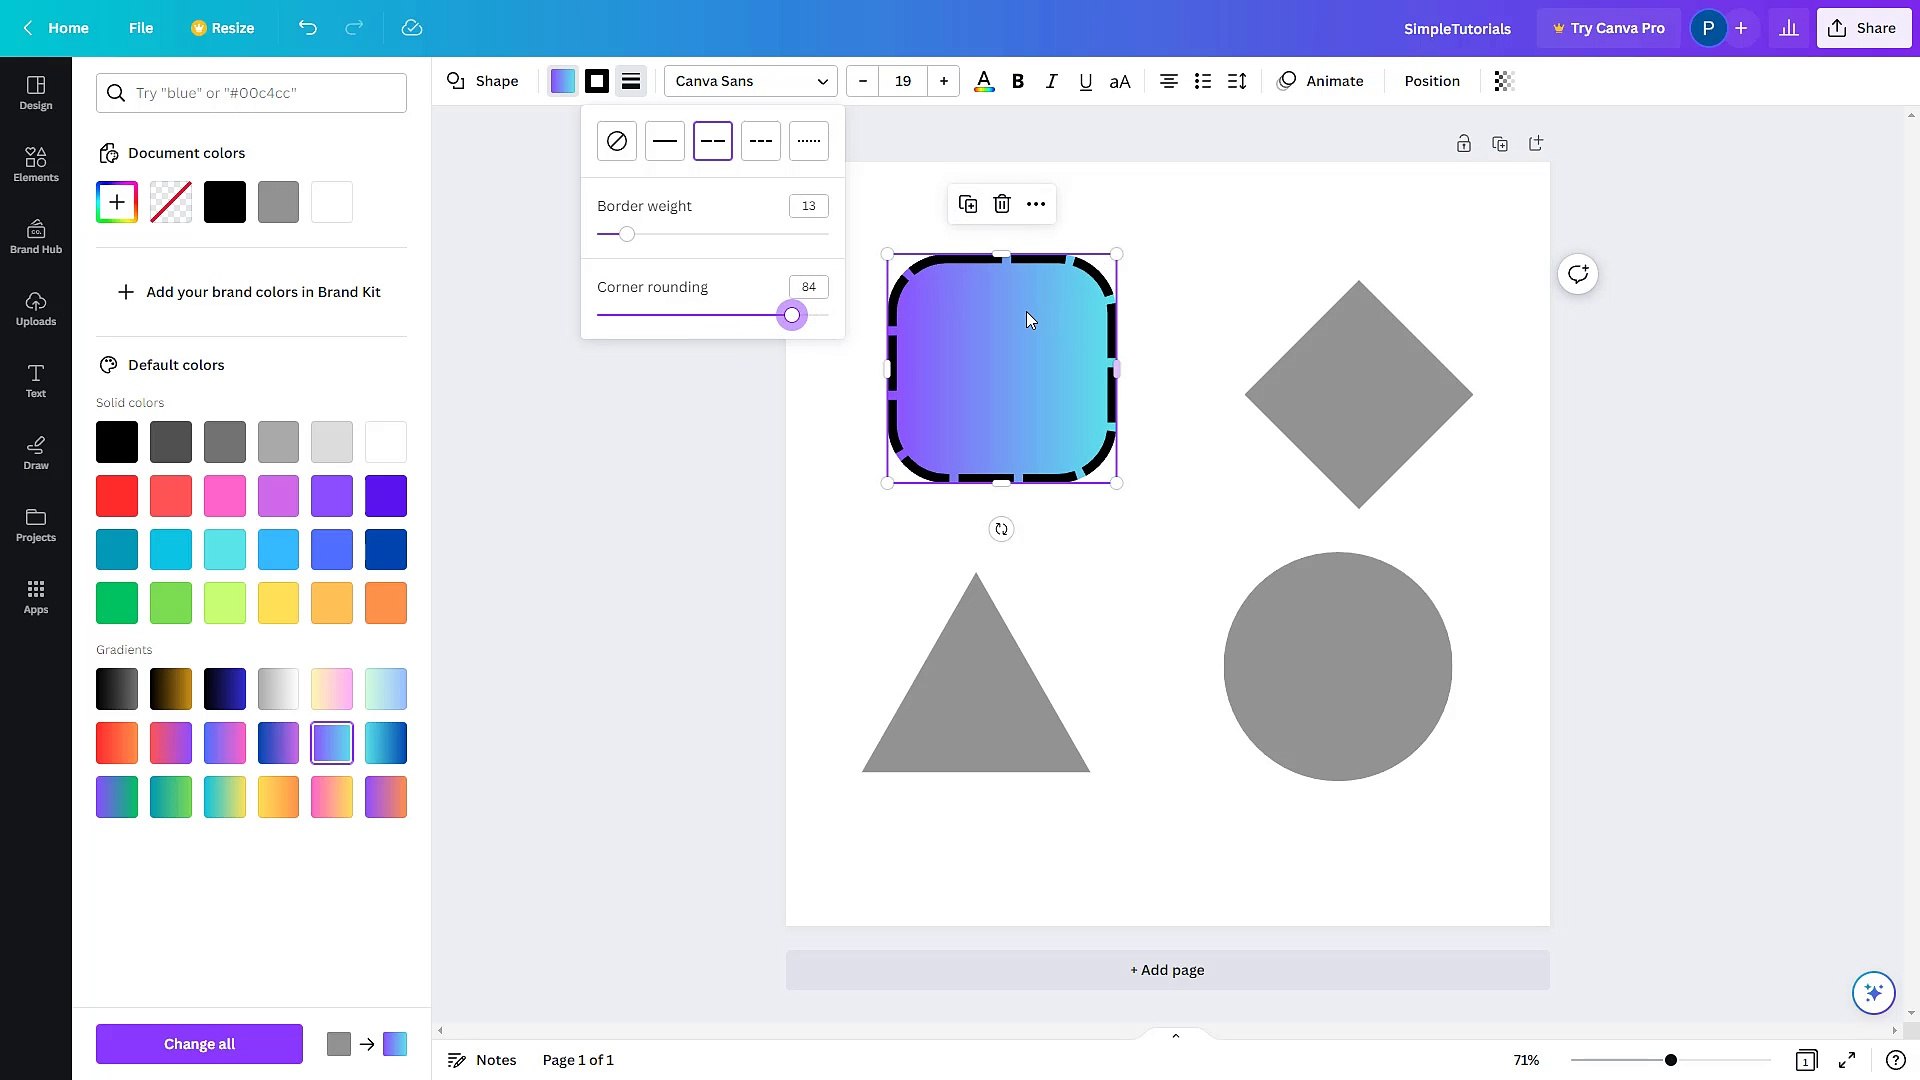Duplicate the shape using the duplicate icon

[967, 203]
